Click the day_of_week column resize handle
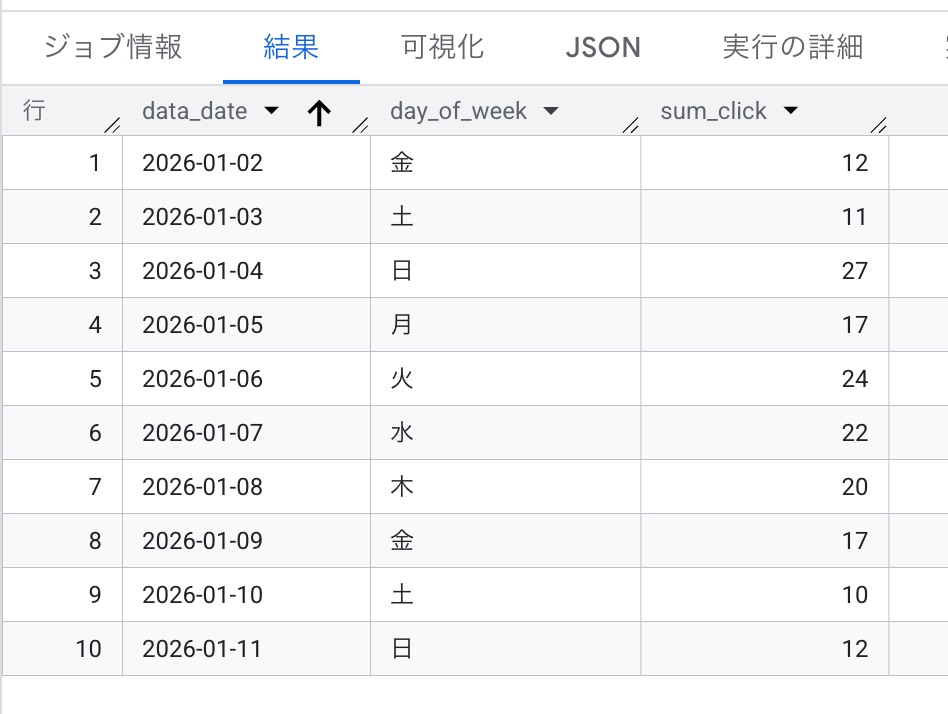 pyautogui.click(x=630, y=125)
